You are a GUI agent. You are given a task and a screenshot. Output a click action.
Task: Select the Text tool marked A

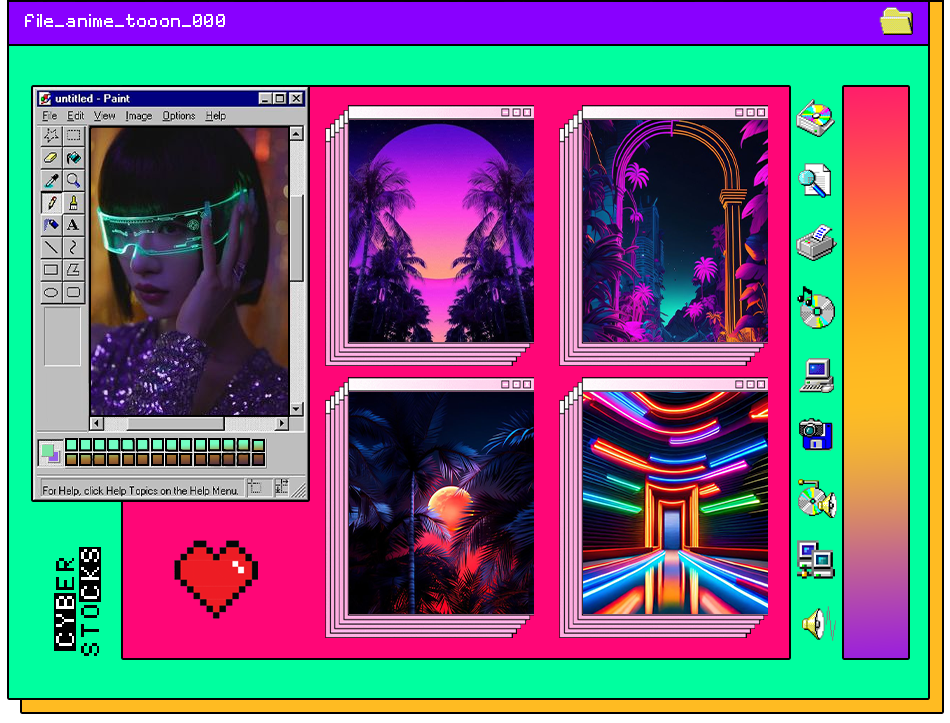pos(73,225)
